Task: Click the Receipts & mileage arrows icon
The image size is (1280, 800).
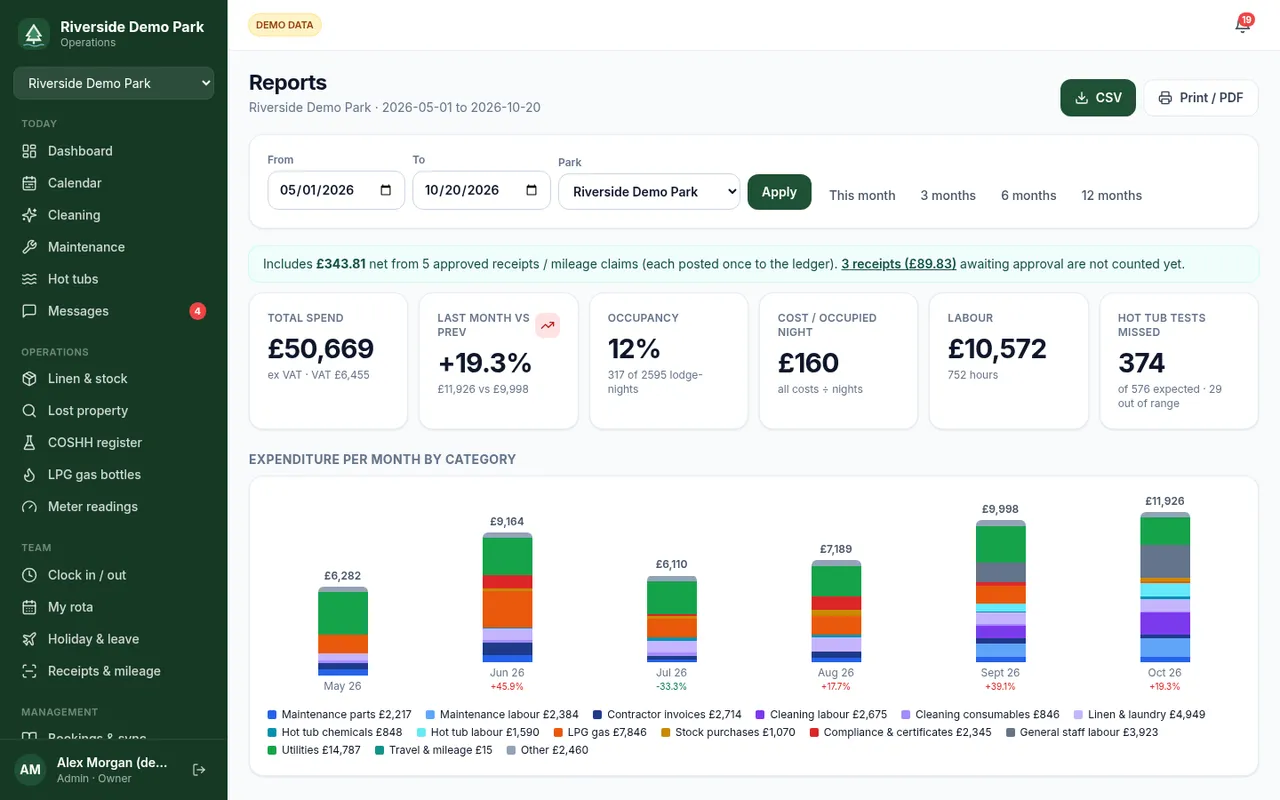Action: pos(29,671)
